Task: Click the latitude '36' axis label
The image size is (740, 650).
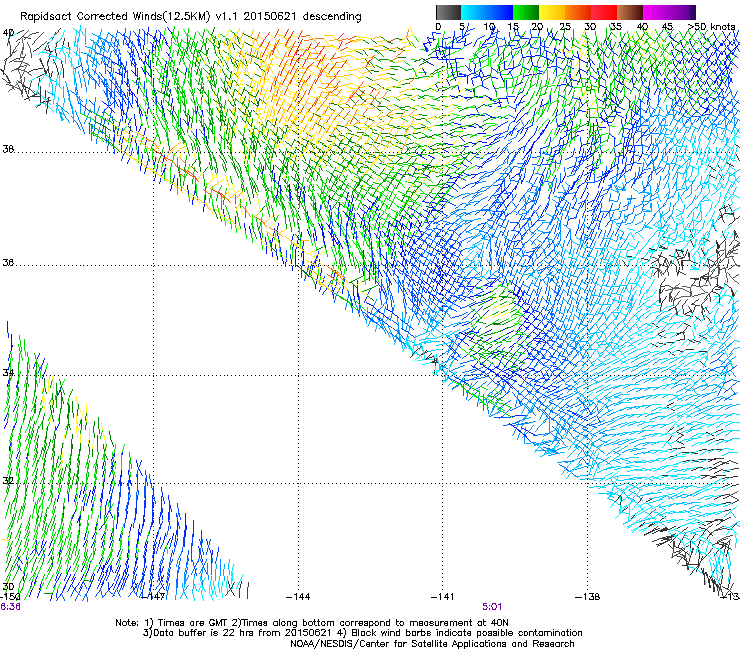Action: 8,262
